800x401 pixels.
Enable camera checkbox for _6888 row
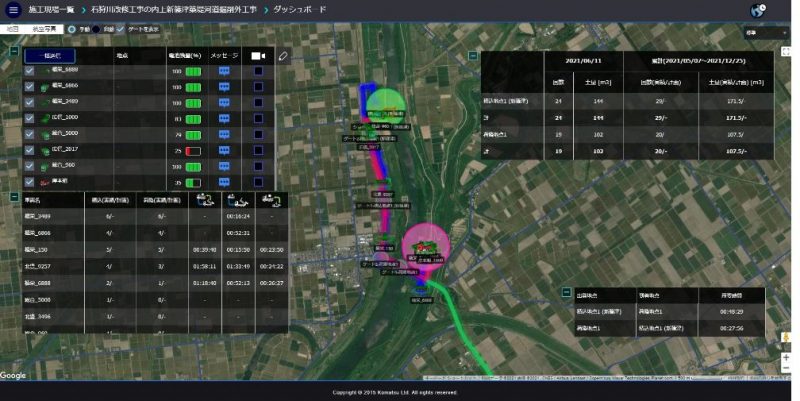tap(259, 71)
